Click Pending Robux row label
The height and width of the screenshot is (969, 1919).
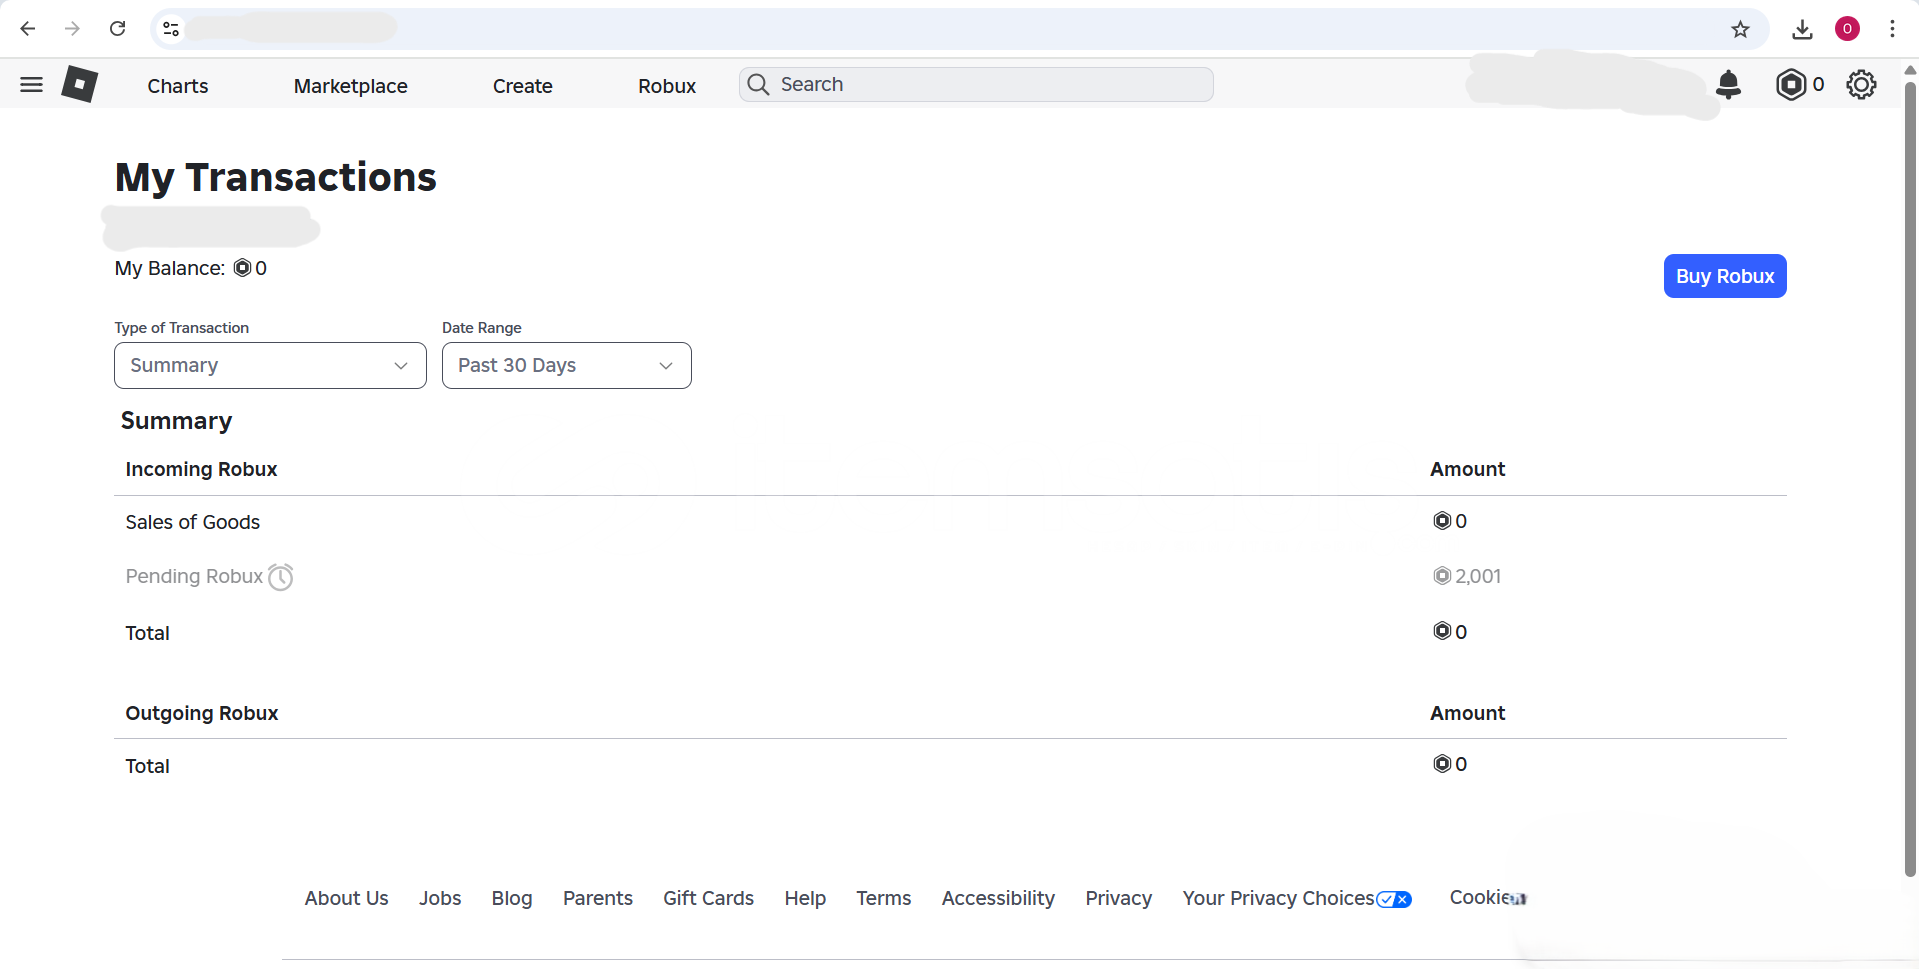[x=194, y=576]
